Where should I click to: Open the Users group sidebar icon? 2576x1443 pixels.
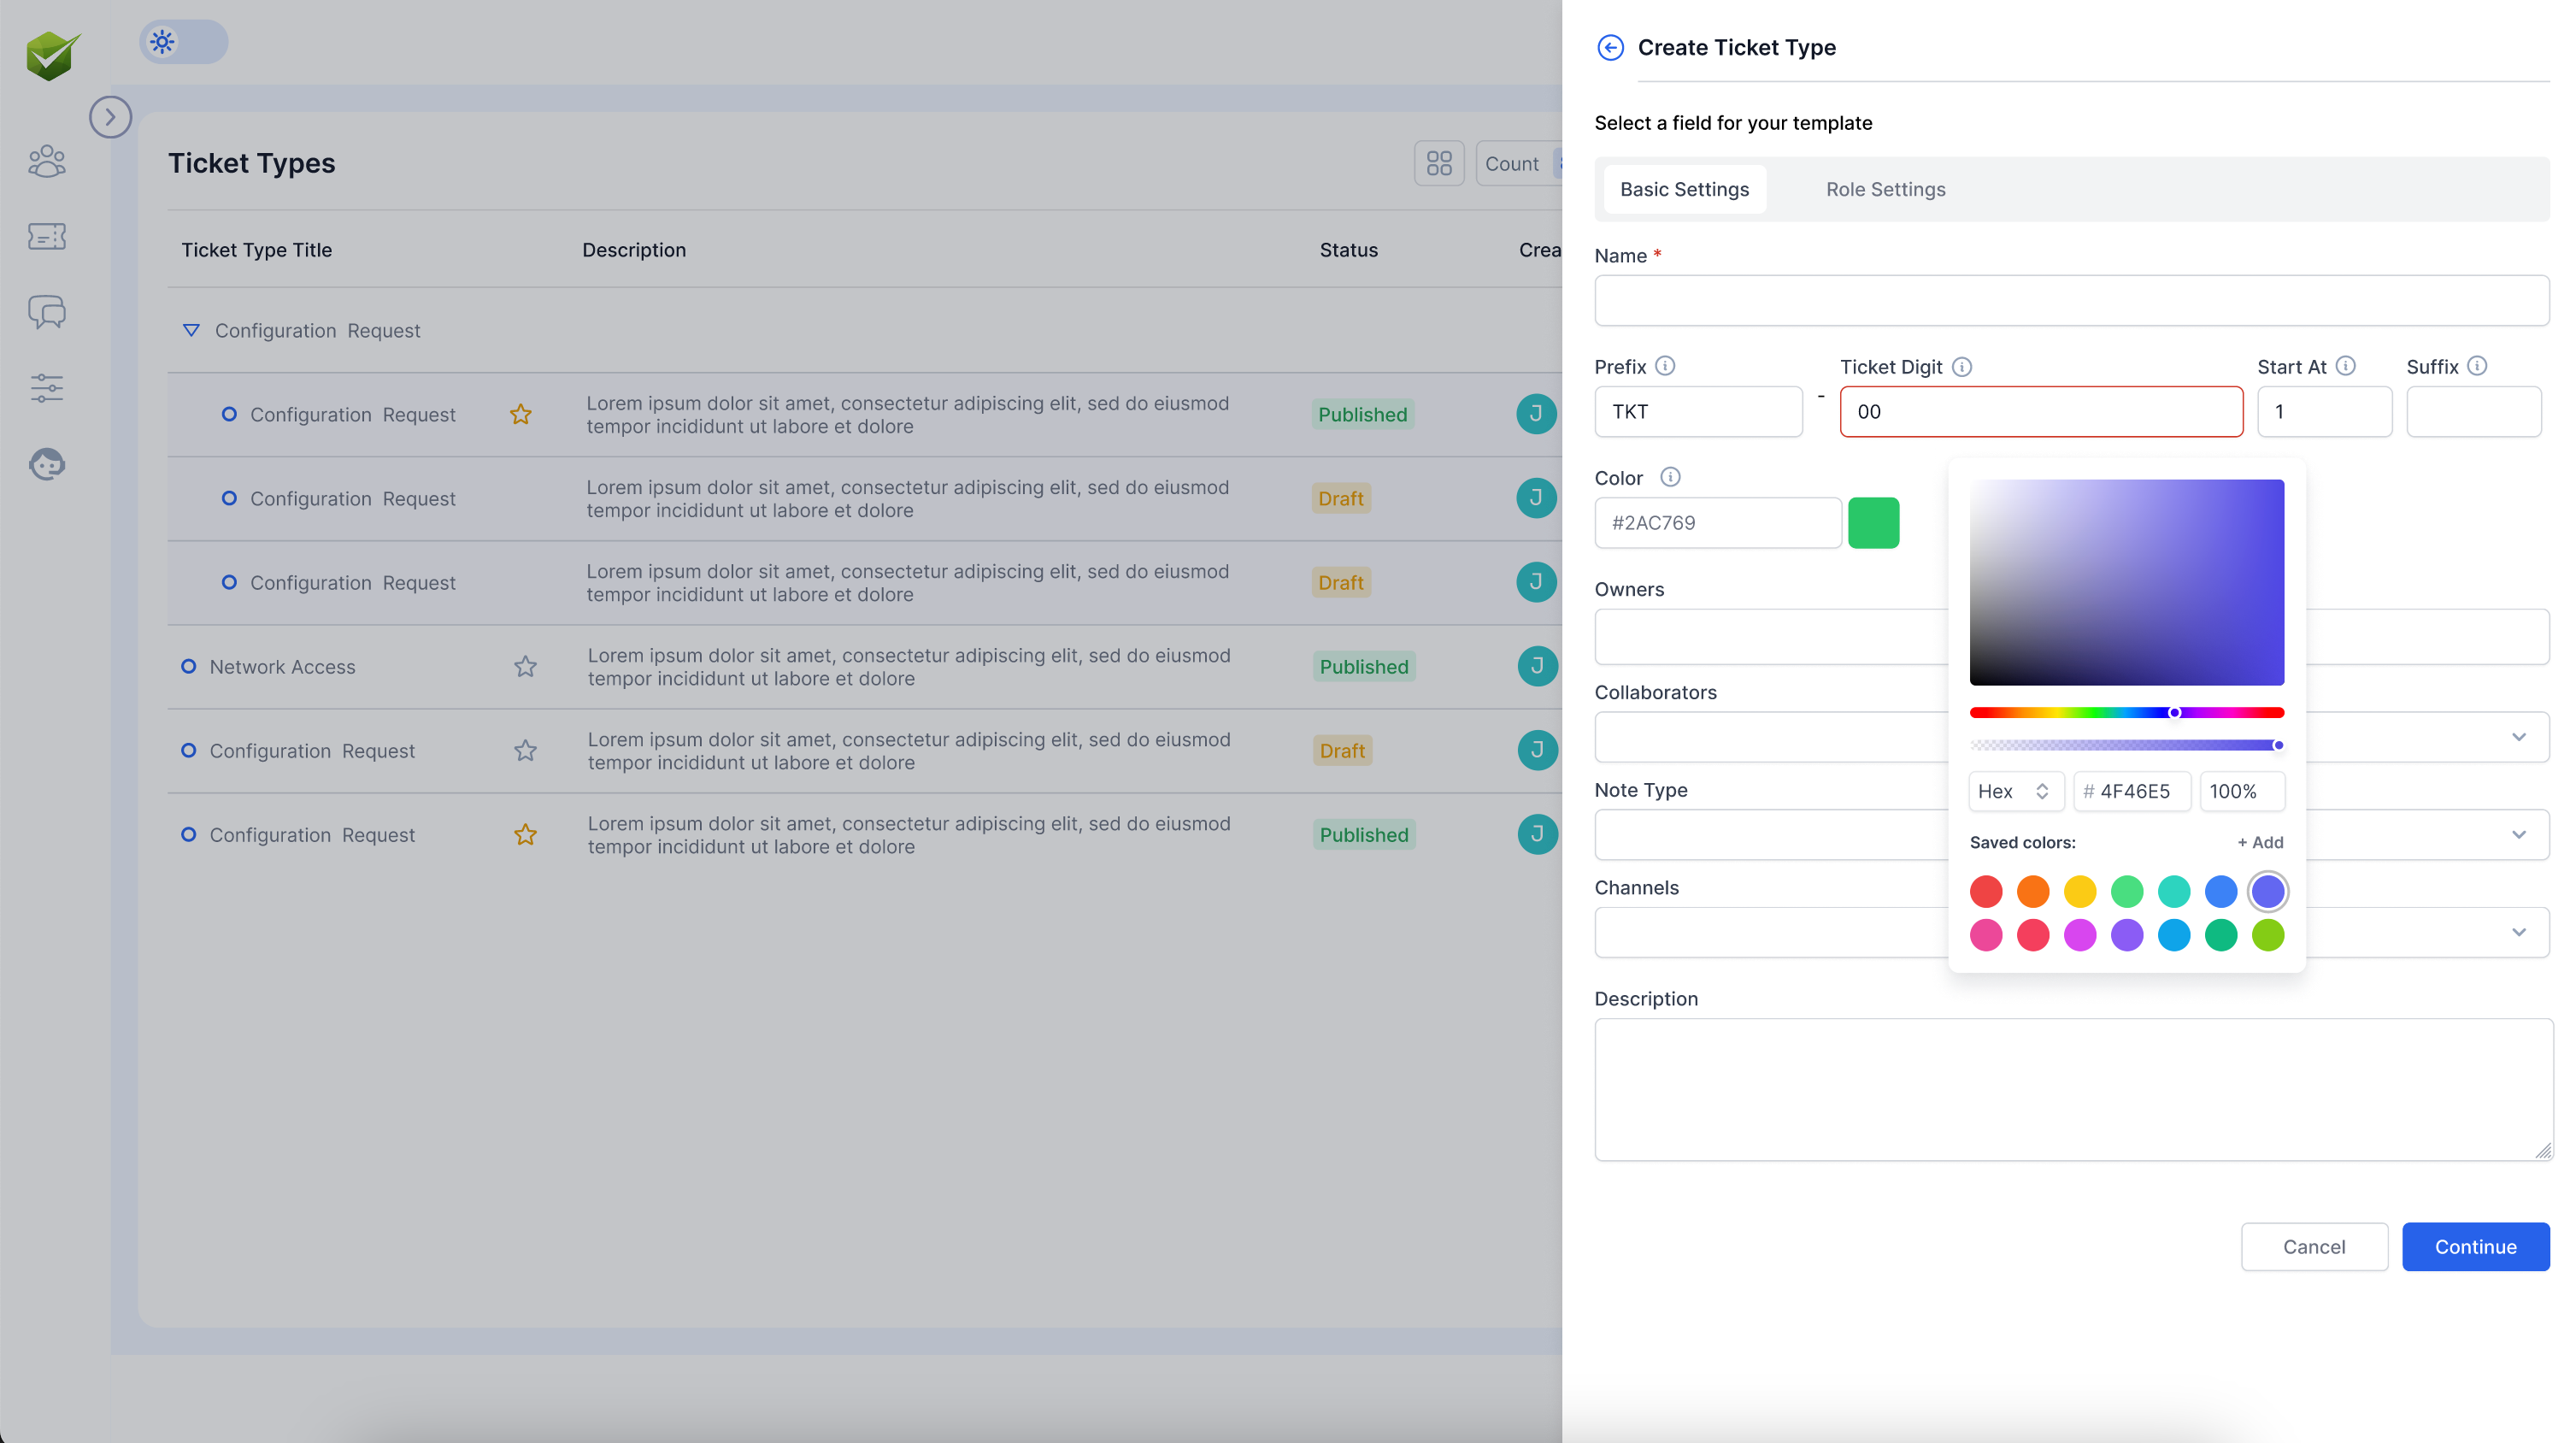tap(47, 161)
